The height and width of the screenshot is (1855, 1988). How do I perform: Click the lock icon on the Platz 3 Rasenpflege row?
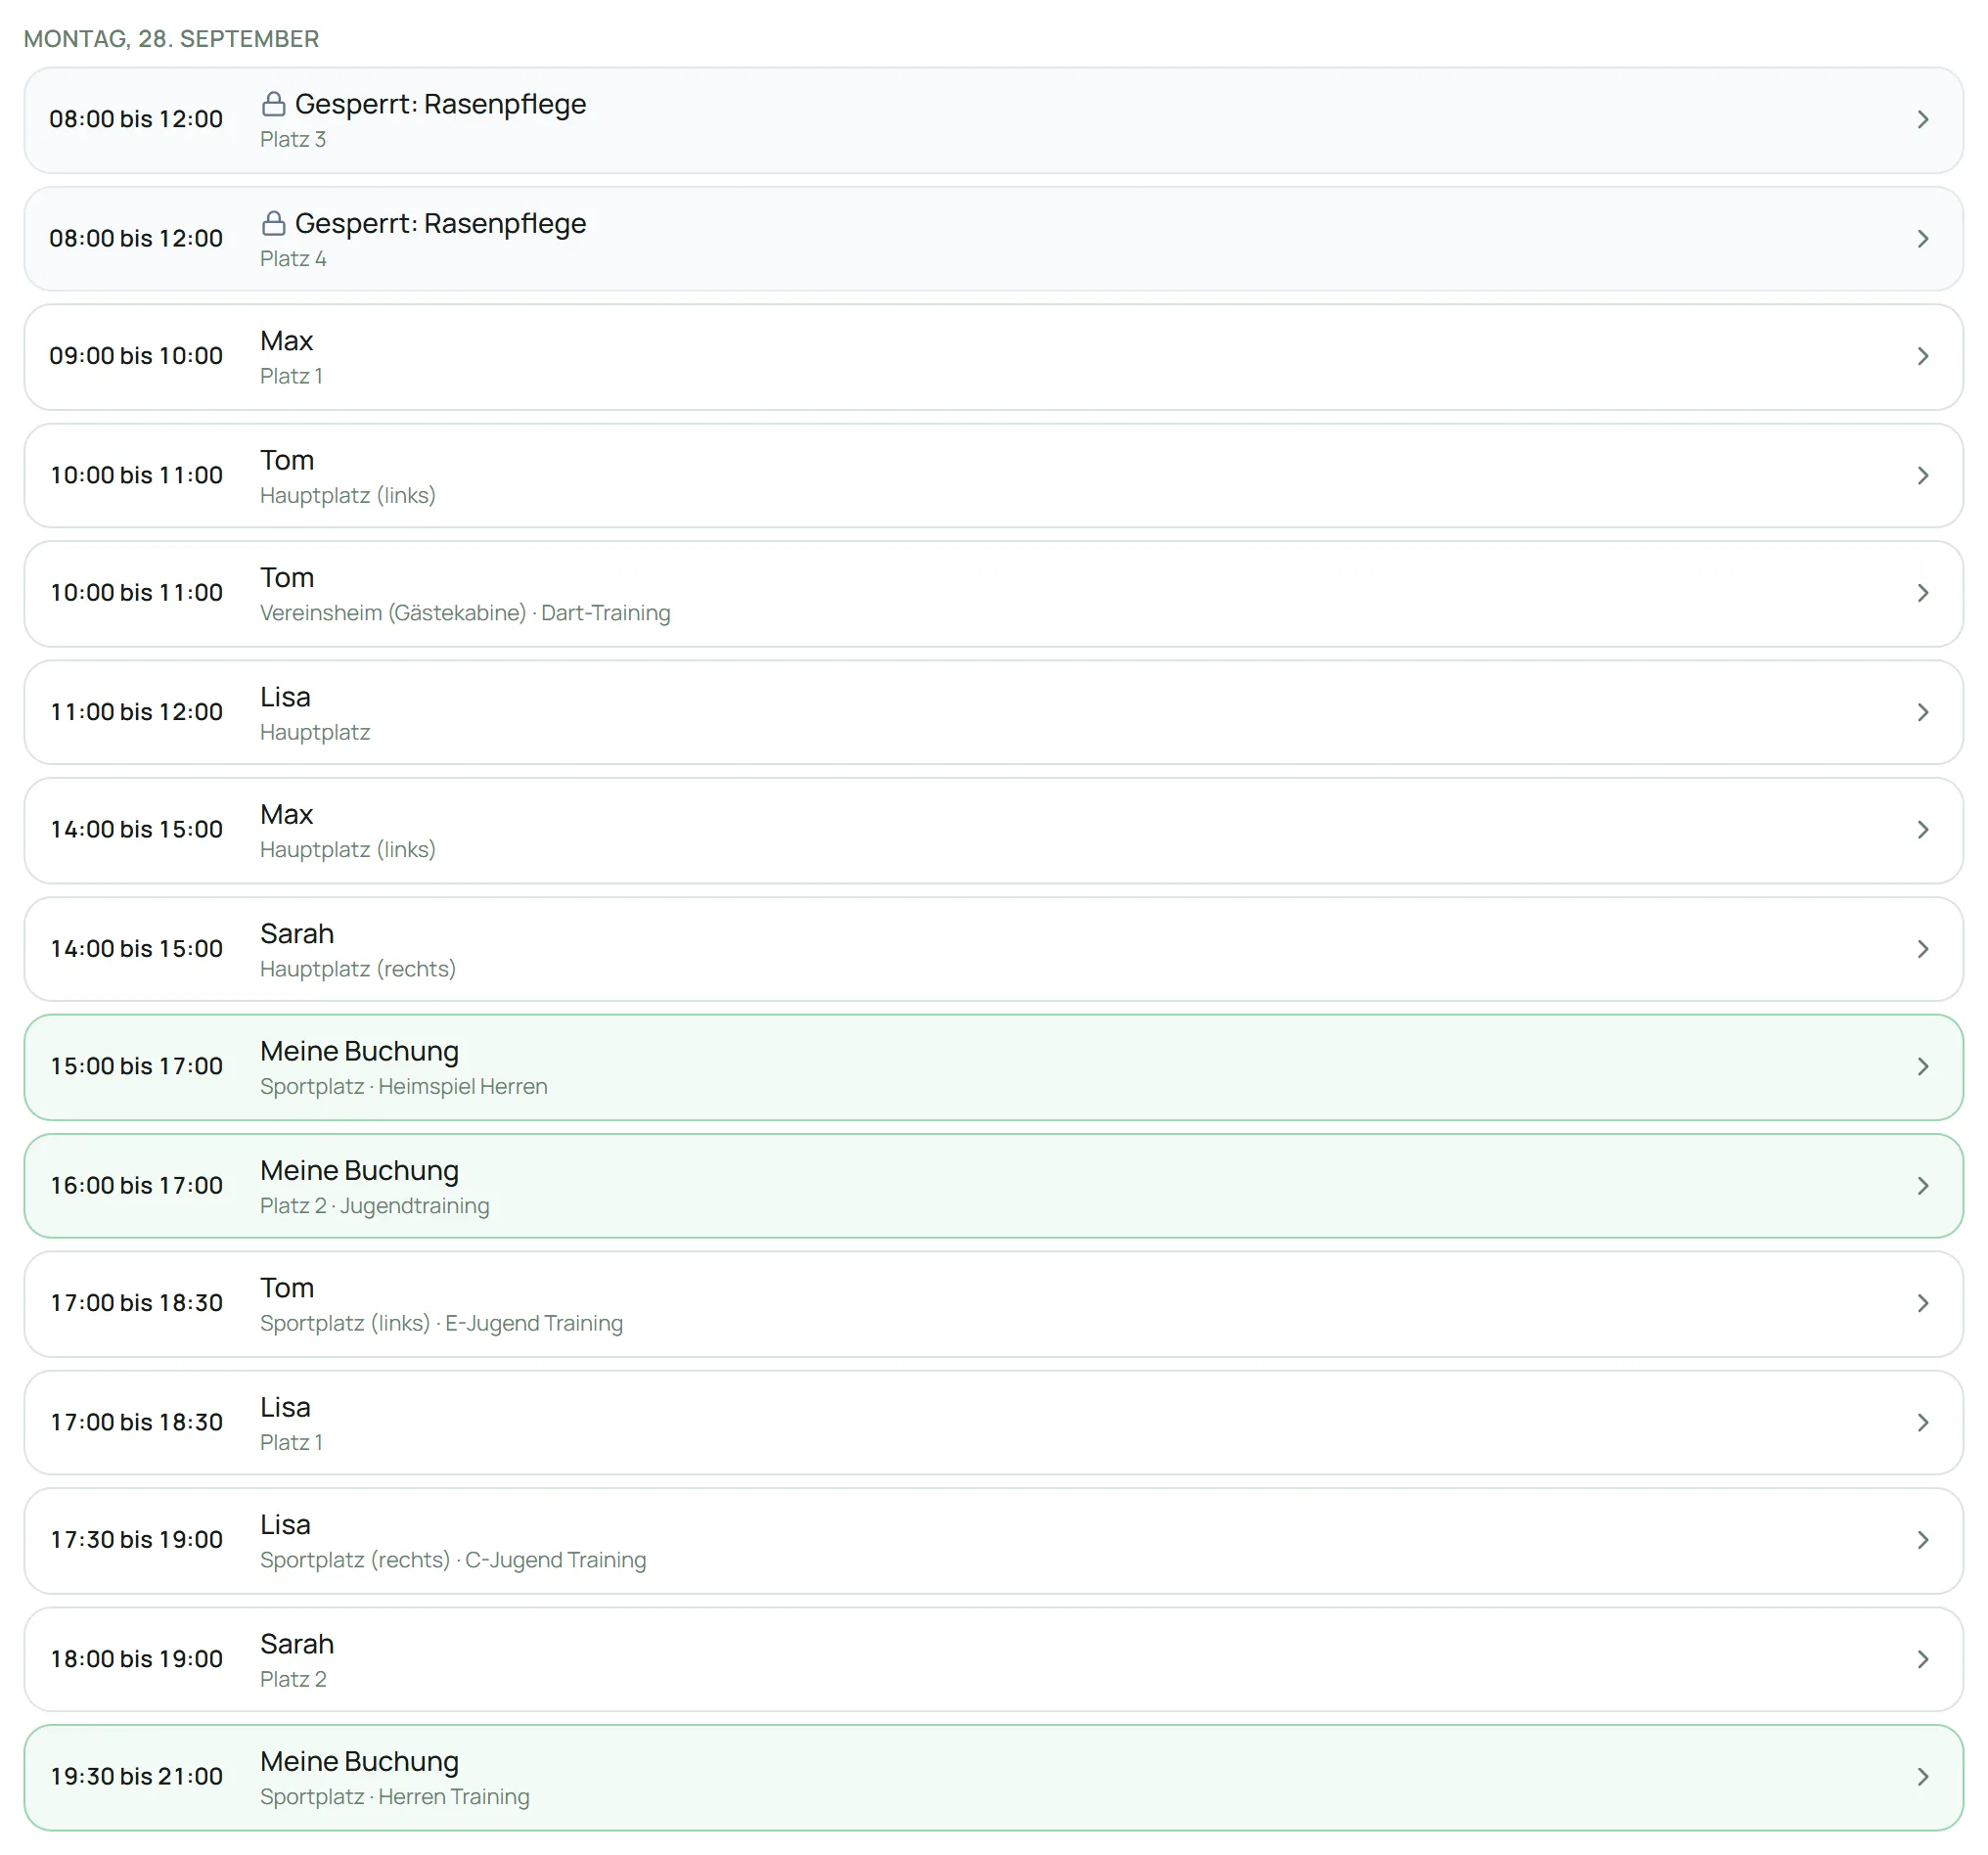273,104
